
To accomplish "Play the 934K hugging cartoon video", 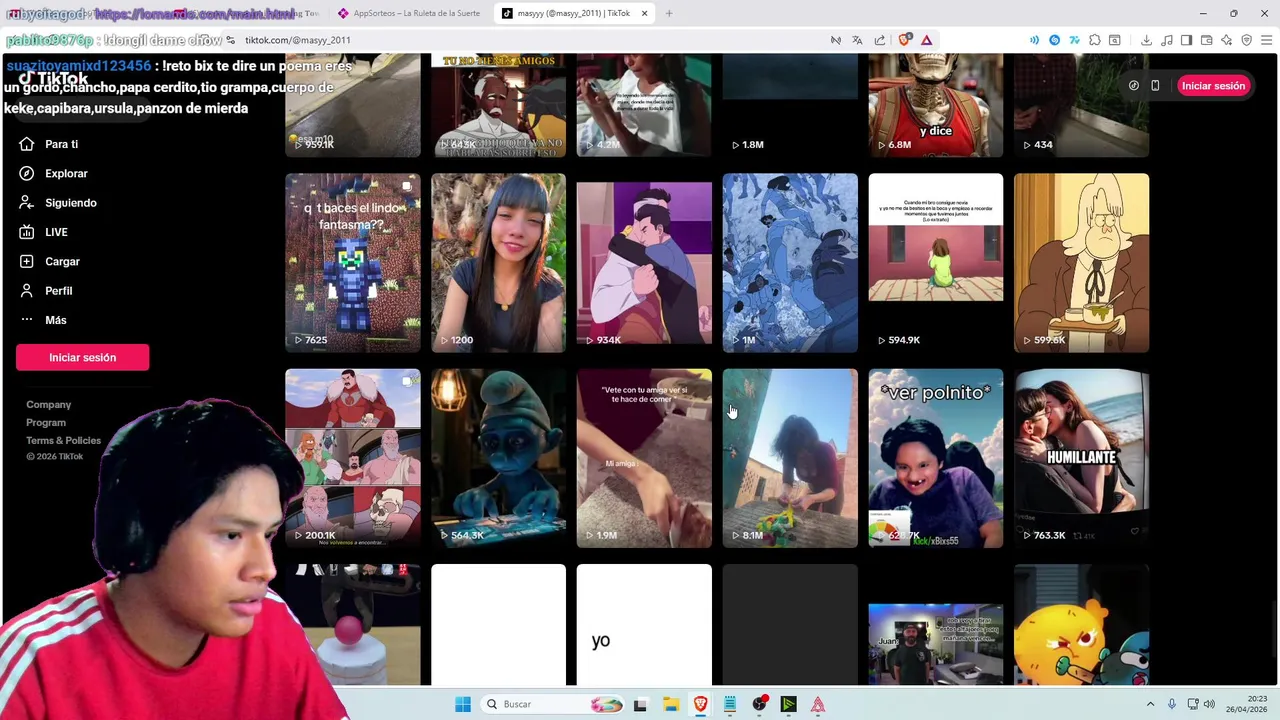I will pyautogui.click(x=644, y=263).
